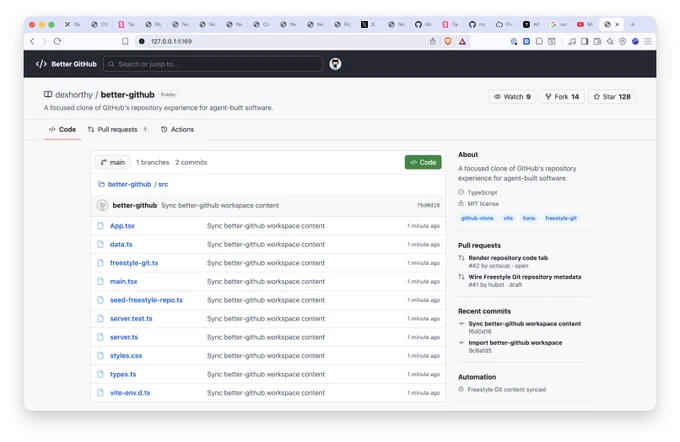Click the commit icon beside Sync better-github
The height and width of the screenshot is (442, 680).
point(461,324)
